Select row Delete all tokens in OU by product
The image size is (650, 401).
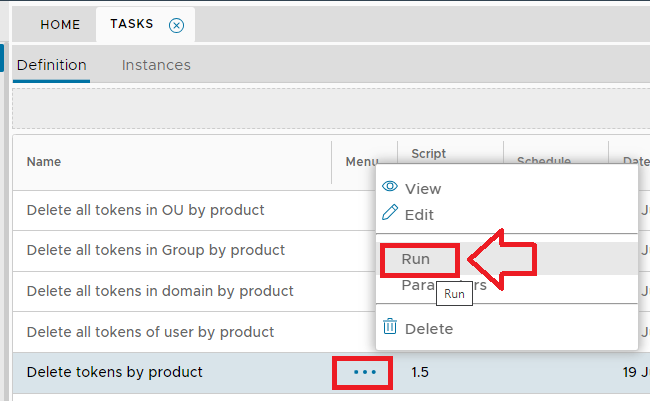point(145,210)
